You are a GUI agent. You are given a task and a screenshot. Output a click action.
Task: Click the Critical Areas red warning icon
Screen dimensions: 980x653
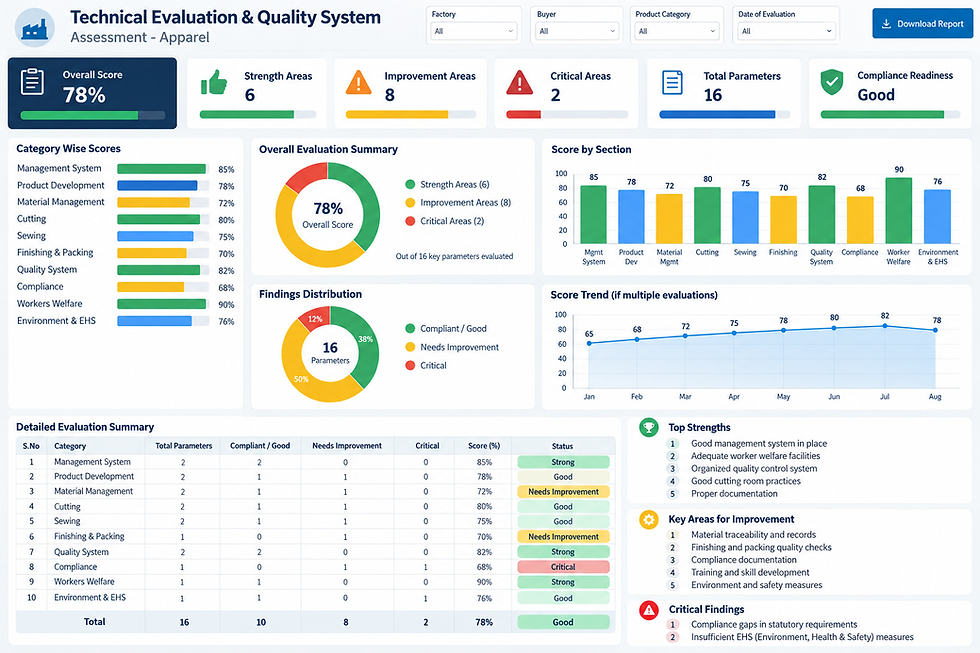519,82
